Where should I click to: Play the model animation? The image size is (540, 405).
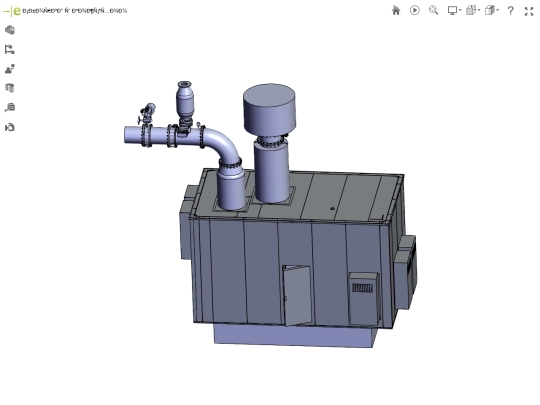pos(415,10)
